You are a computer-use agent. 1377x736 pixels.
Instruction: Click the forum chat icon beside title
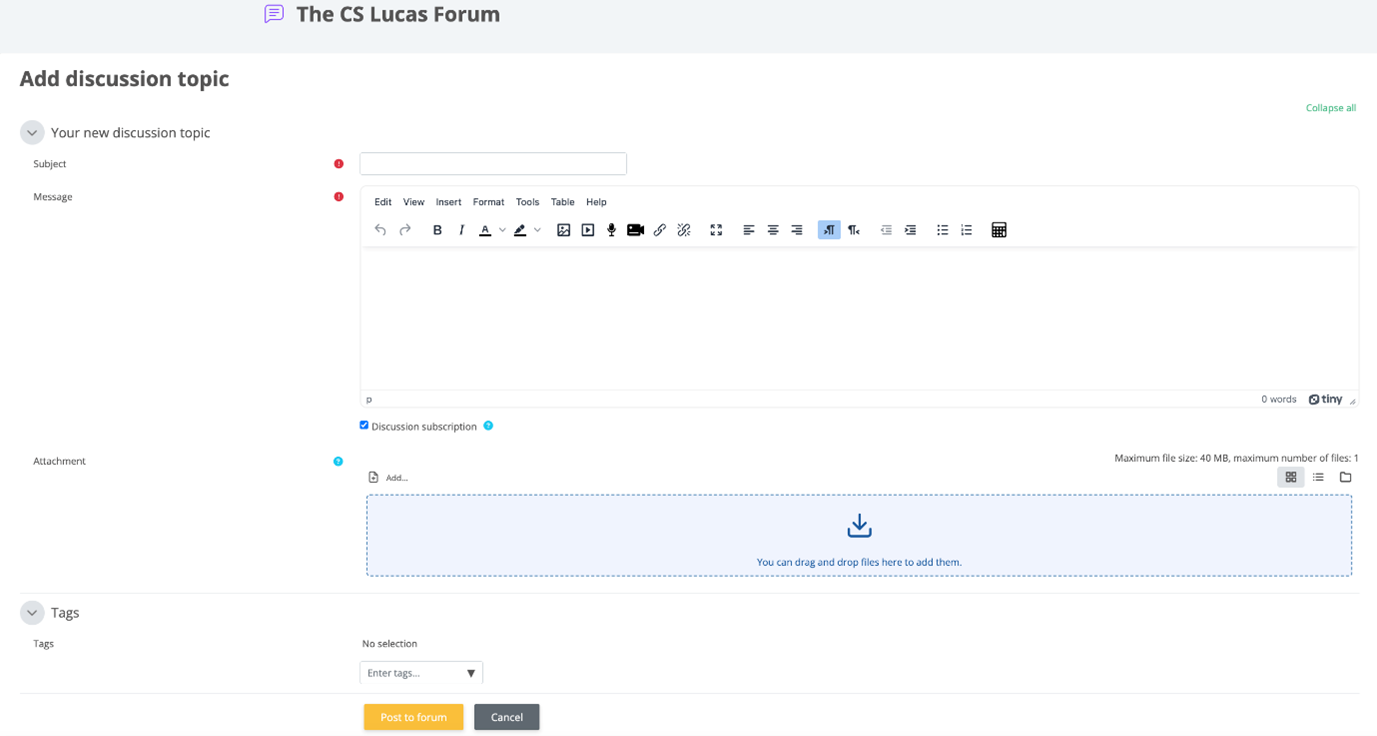click(x=274, y=14)
